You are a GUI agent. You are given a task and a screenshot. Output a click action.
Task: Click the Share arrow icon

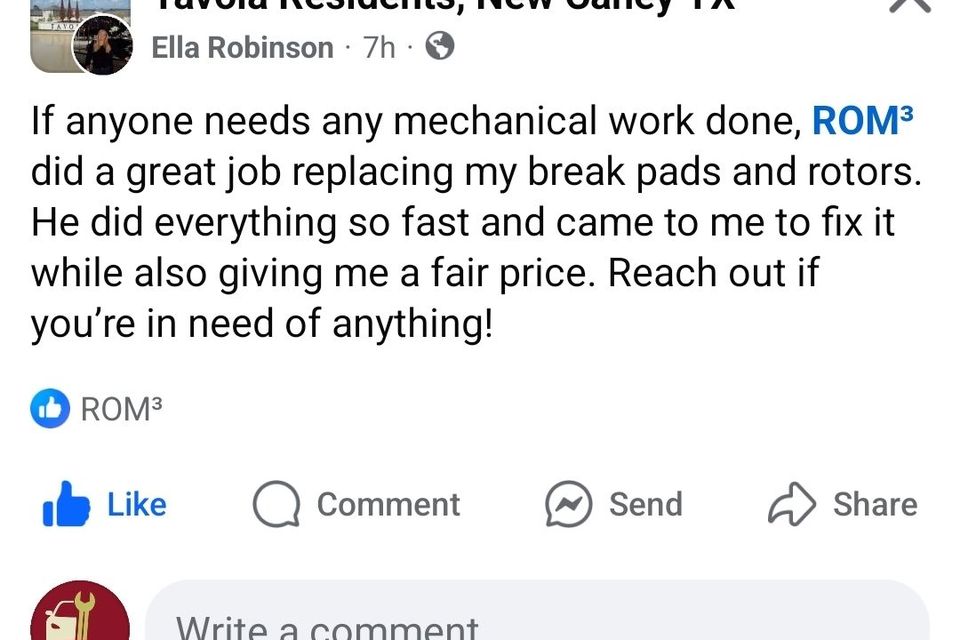[791, 505]
